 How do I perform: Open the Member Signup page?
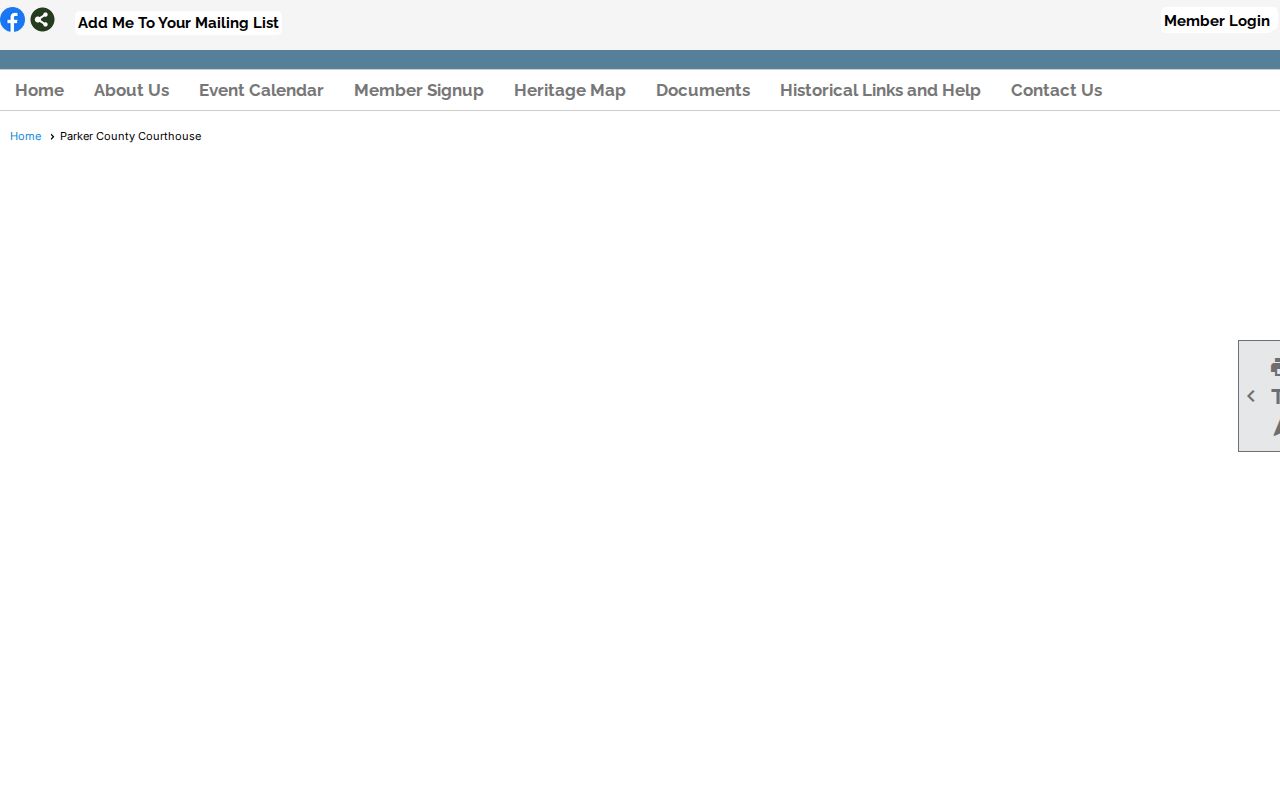(418, 90)
